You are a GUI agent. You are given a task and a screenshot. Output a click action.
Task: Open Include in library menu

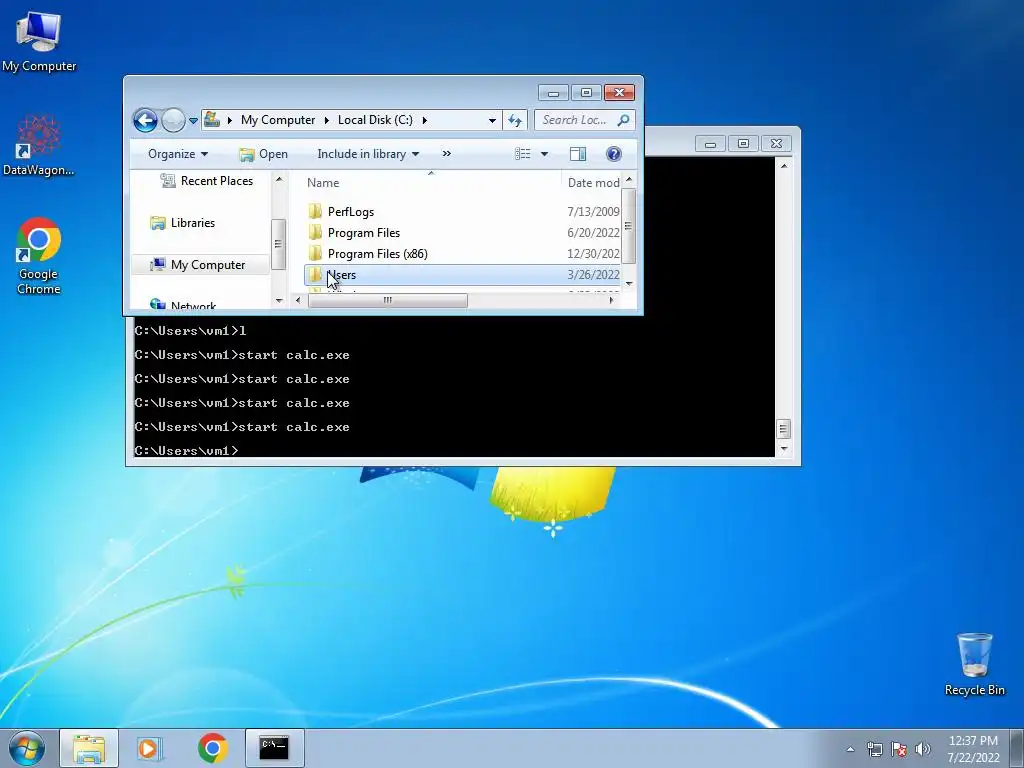coord(368,154)
